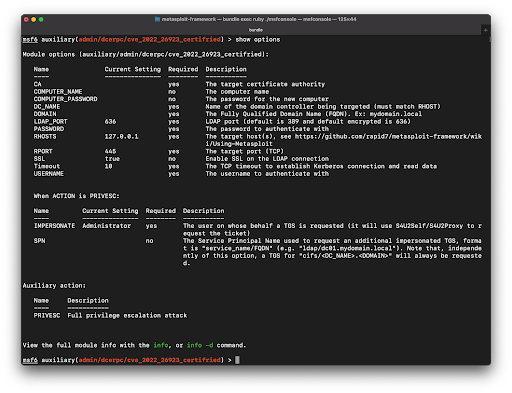Click the red module path in bottom prompt
Viewport: 512px width, 393px height.
pyautogui.click(x=149, y=360)
